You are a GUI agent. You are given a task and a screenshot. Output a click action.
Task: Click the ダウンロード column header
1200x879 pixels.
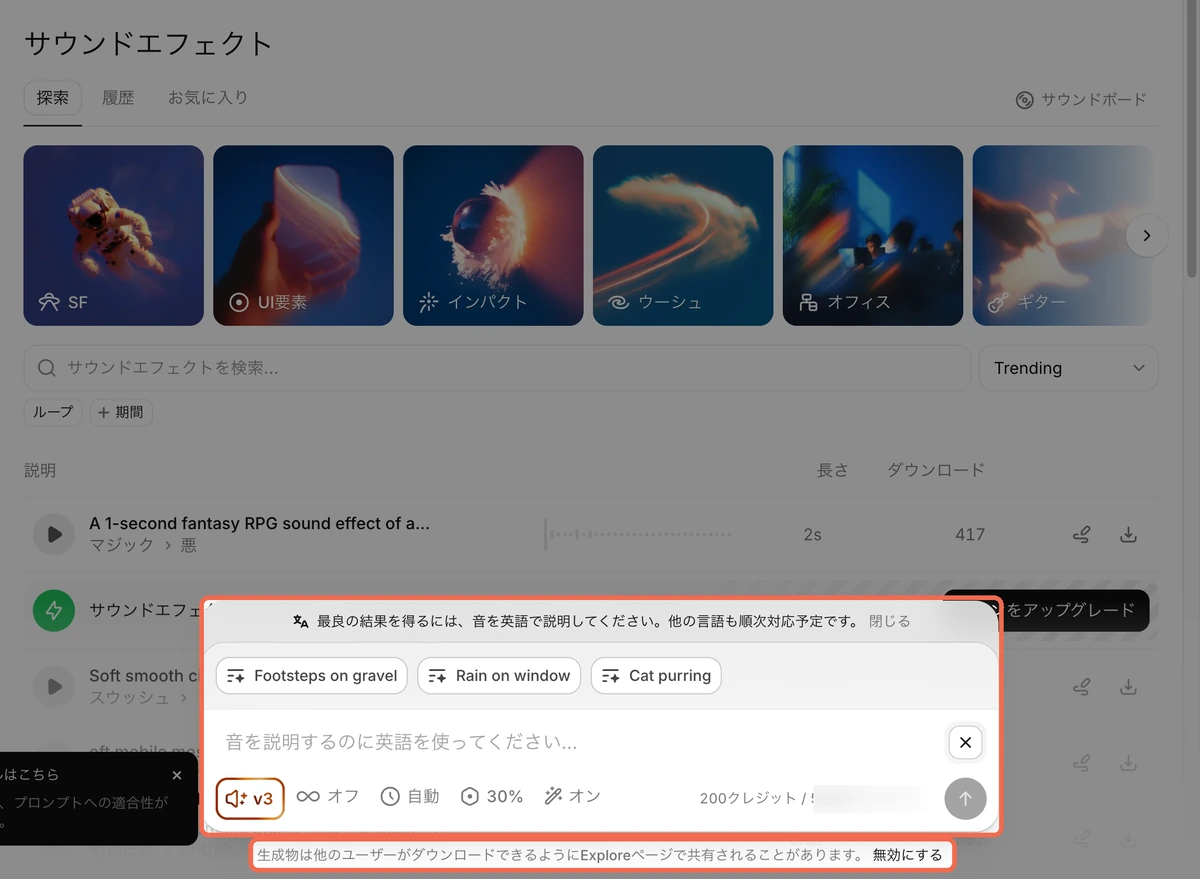pos(936,470)
